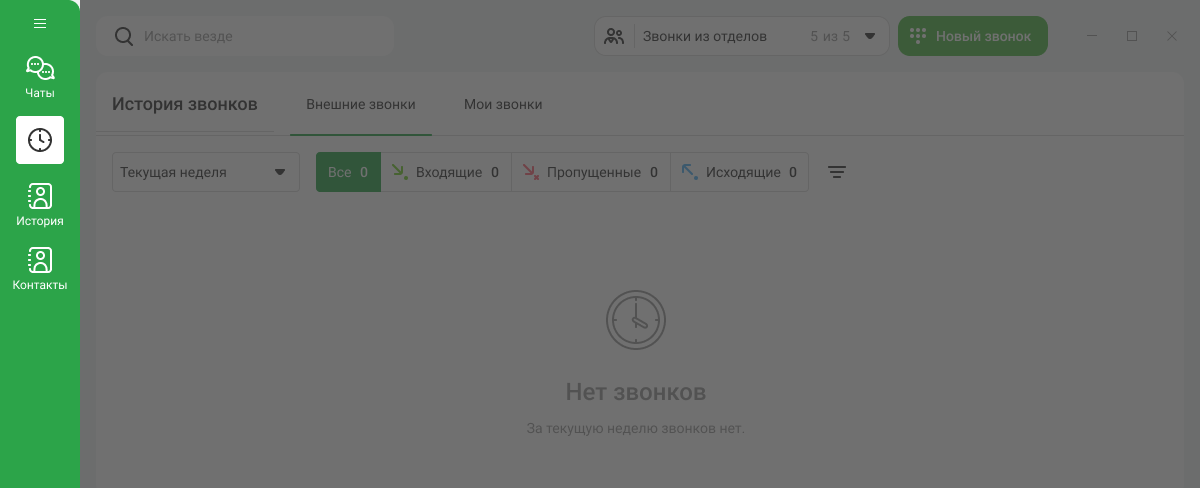Open the filter settings lines icon
The height and width of the screenshot is (488, 1200).
tap(837, 172)
